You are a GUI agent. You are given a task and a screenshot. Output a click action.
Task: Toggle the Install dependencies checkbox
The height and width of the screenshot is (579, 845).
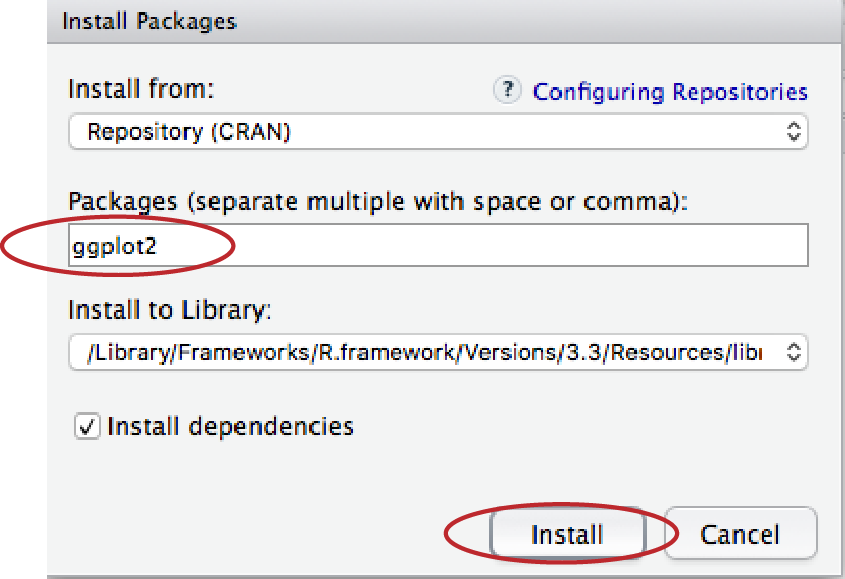87,427
